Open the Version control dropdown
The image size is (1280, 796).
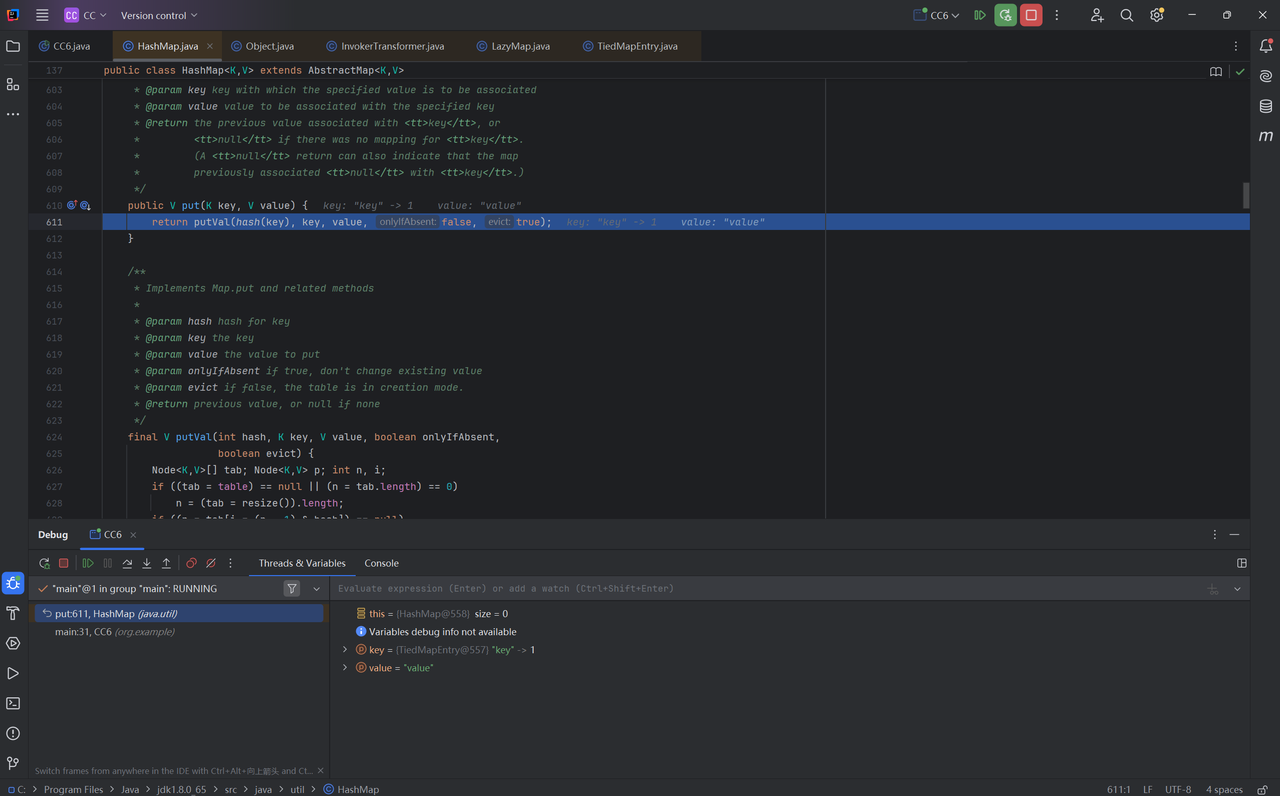[159, 15]
